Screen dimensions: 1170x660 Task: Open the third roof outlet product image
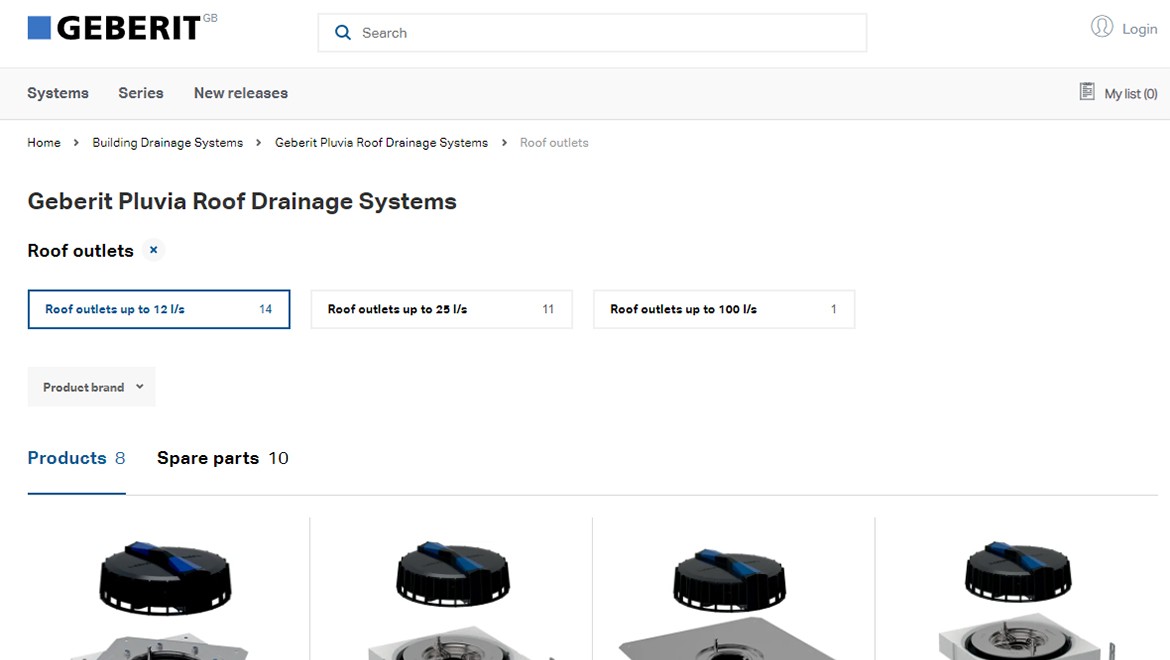[730, 603]
